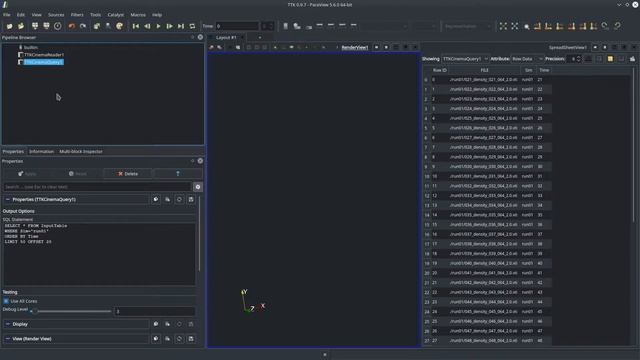
Task: Collapse the View (Render View) section
Action: [x=8, y=339]
